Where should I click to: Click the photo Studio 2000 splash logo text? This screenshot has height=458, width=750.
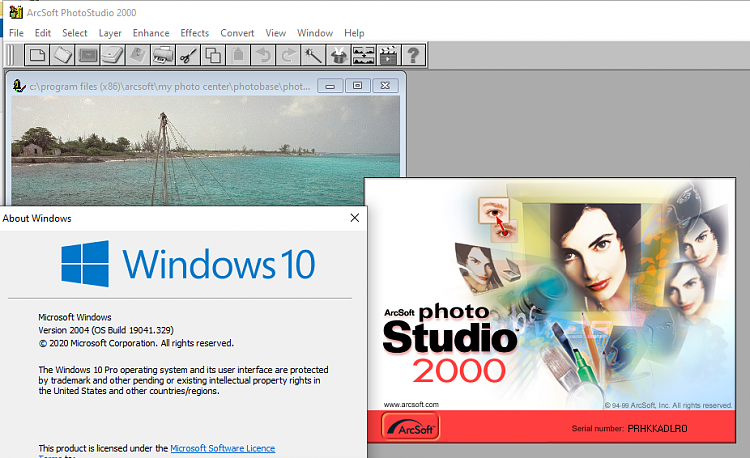pos(450,343)
